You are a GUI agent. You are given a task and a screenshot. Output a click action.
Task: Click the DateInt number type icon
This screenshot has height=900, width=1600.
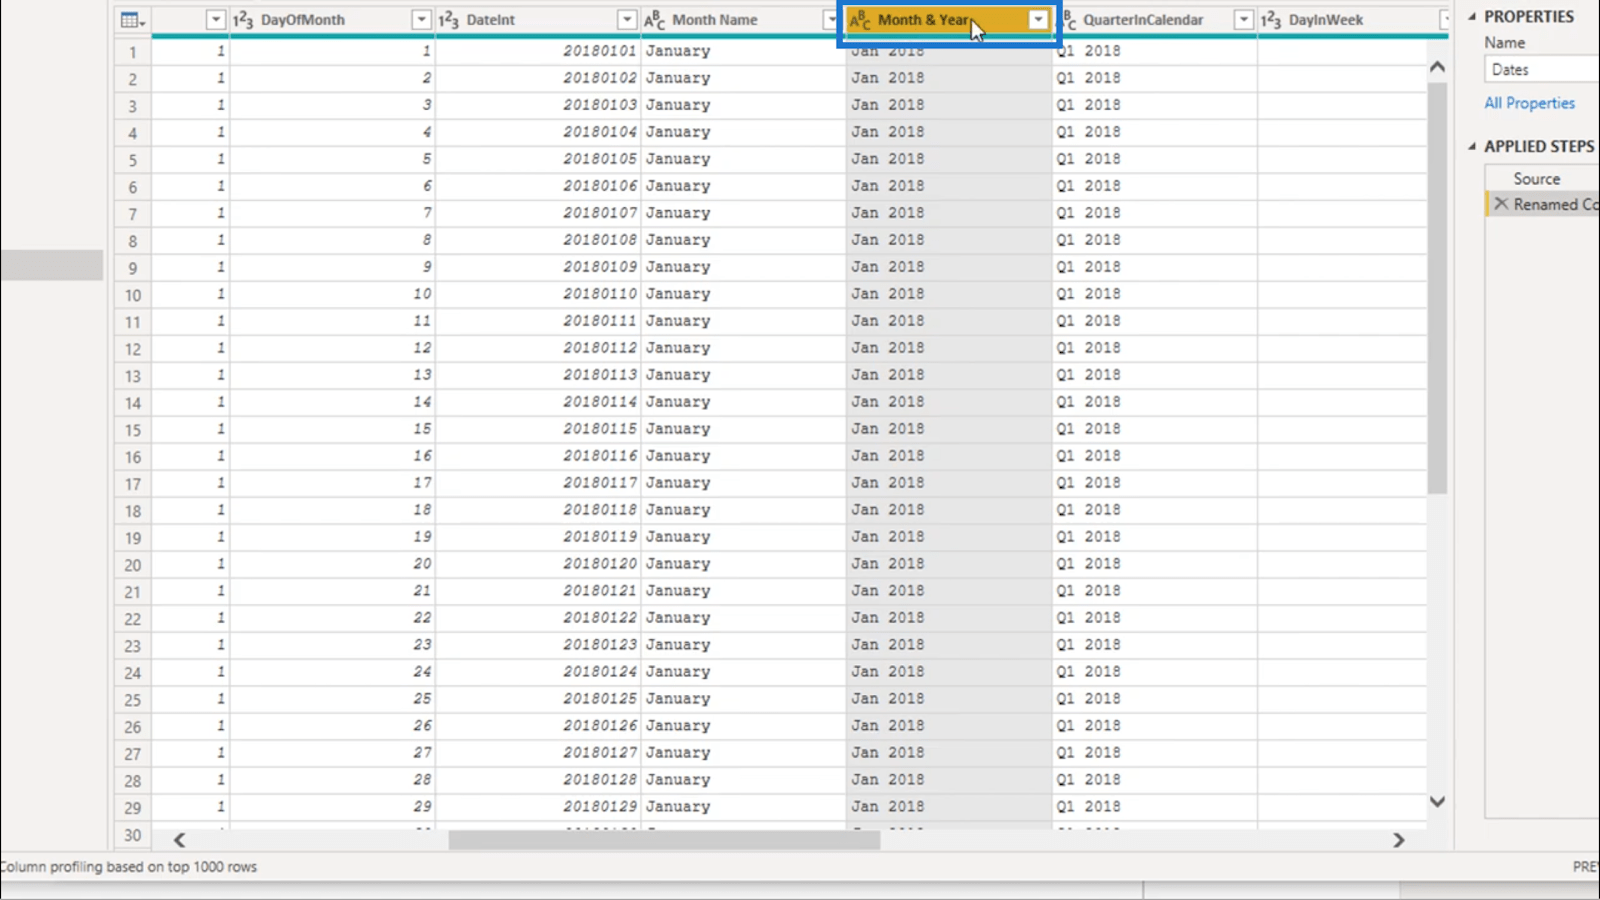pos(448,20)
